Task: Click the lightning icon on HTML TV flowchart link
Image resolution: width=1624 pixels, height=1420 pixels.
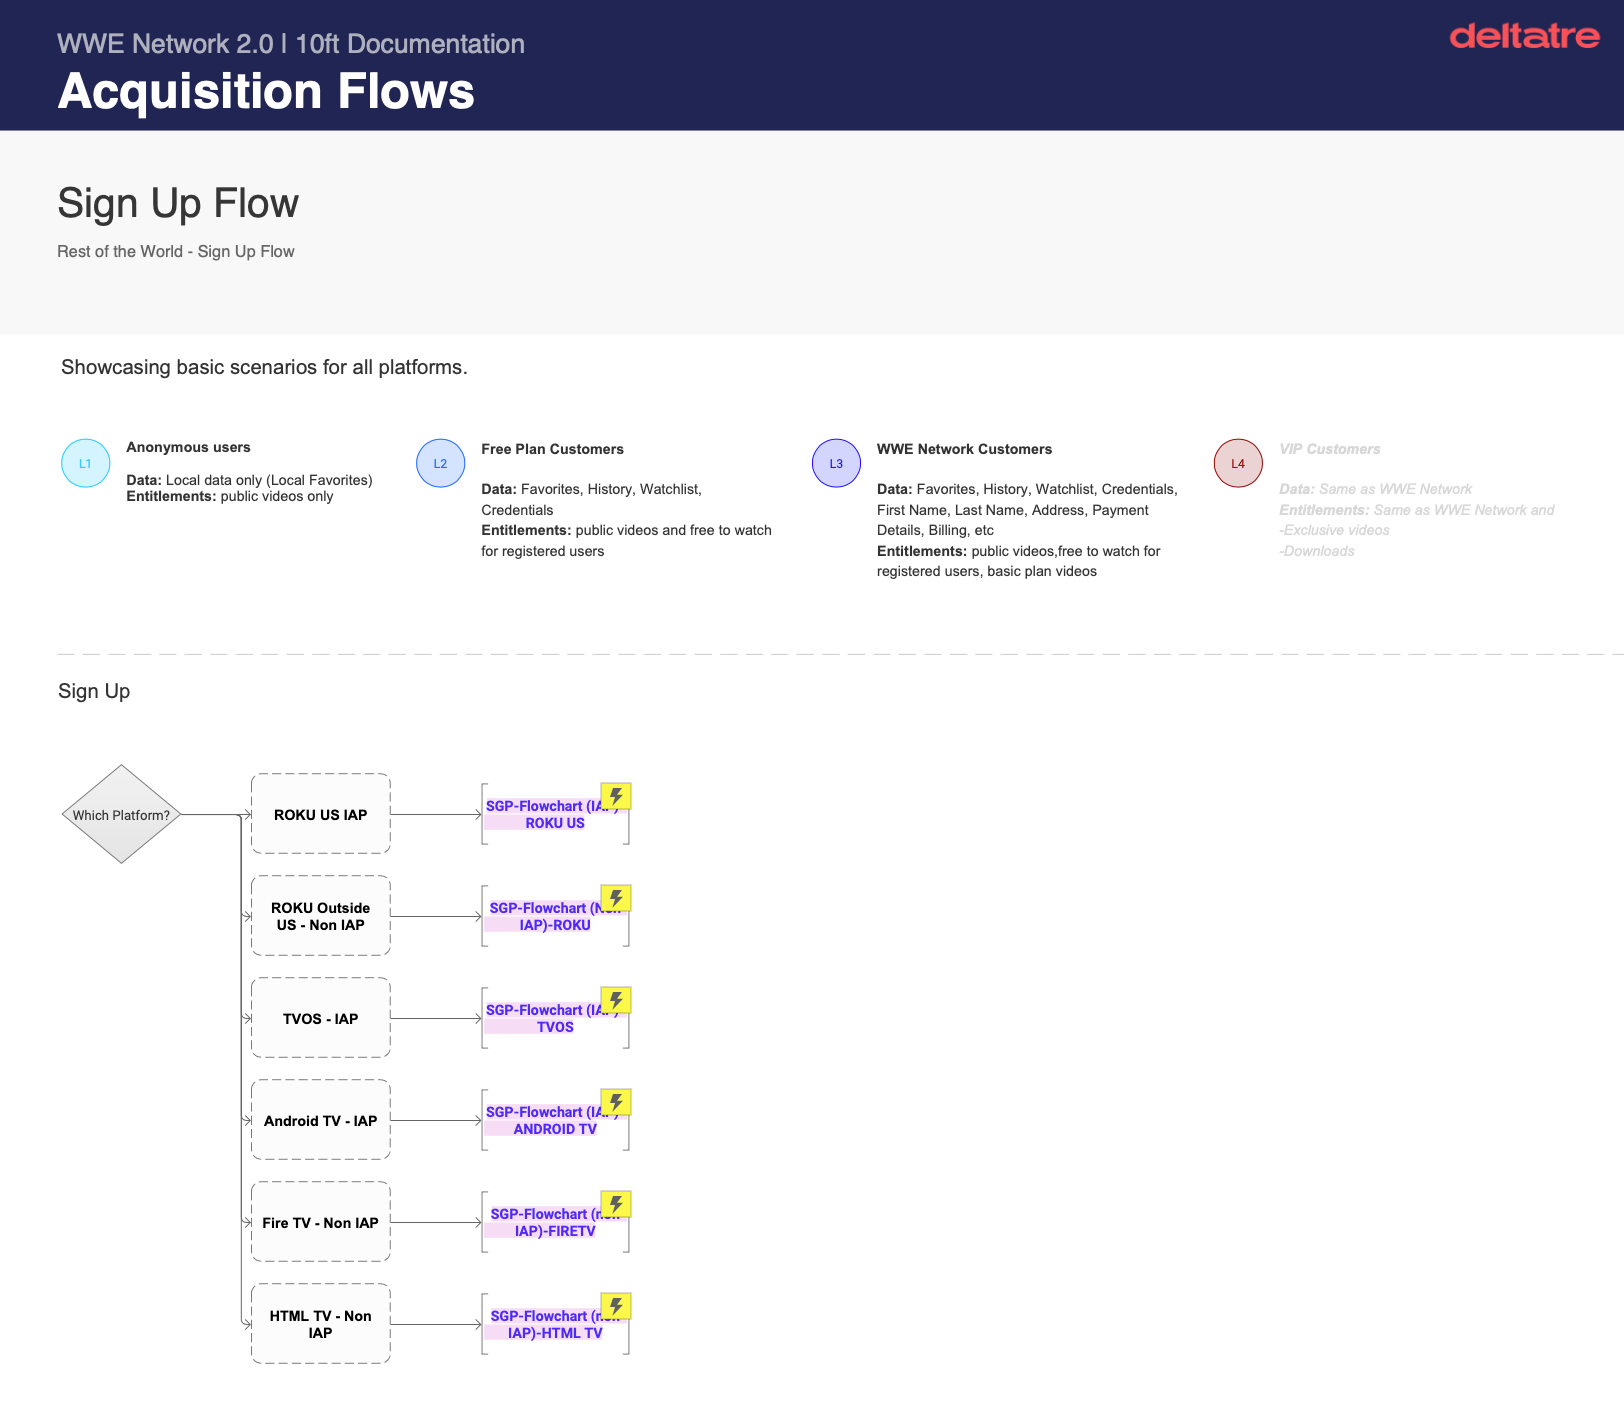Action: (x=616, y=1306)
